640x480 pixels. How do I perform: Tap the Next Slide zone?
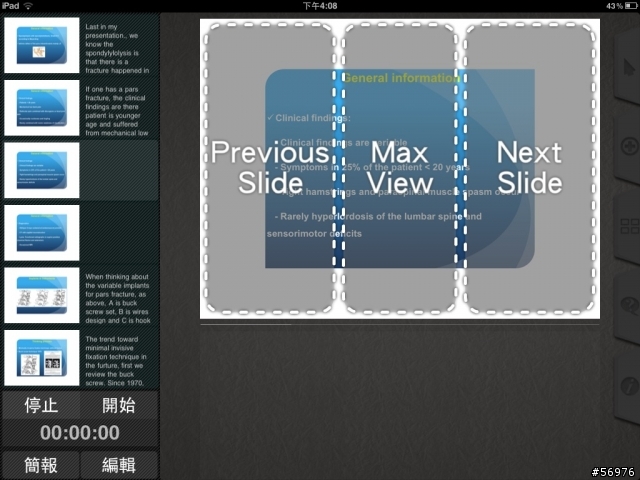click(x=529, y=168)
